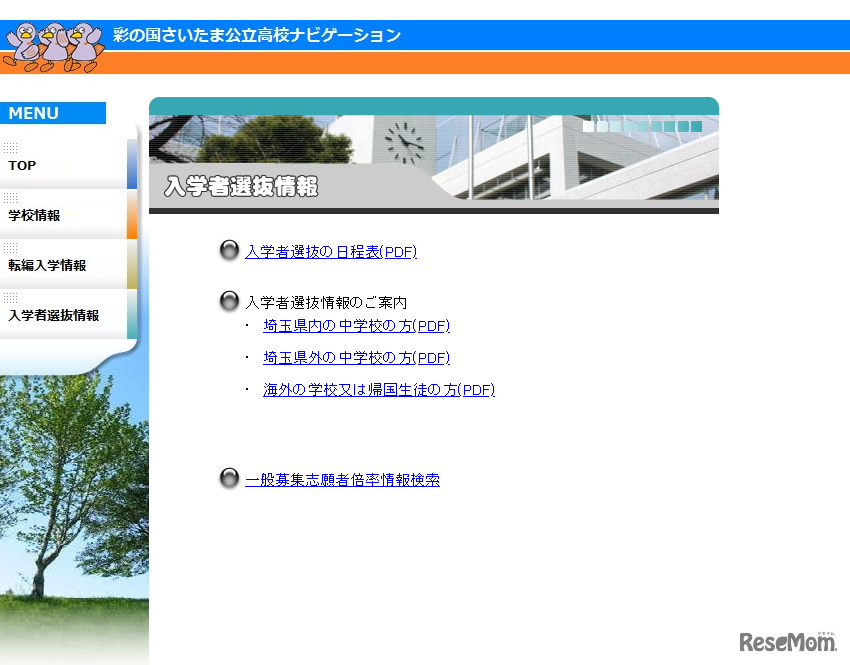Click the sphere icon beside 入学者選抜情報のご案内
850x665 pixels.
(x=229, y=299)
